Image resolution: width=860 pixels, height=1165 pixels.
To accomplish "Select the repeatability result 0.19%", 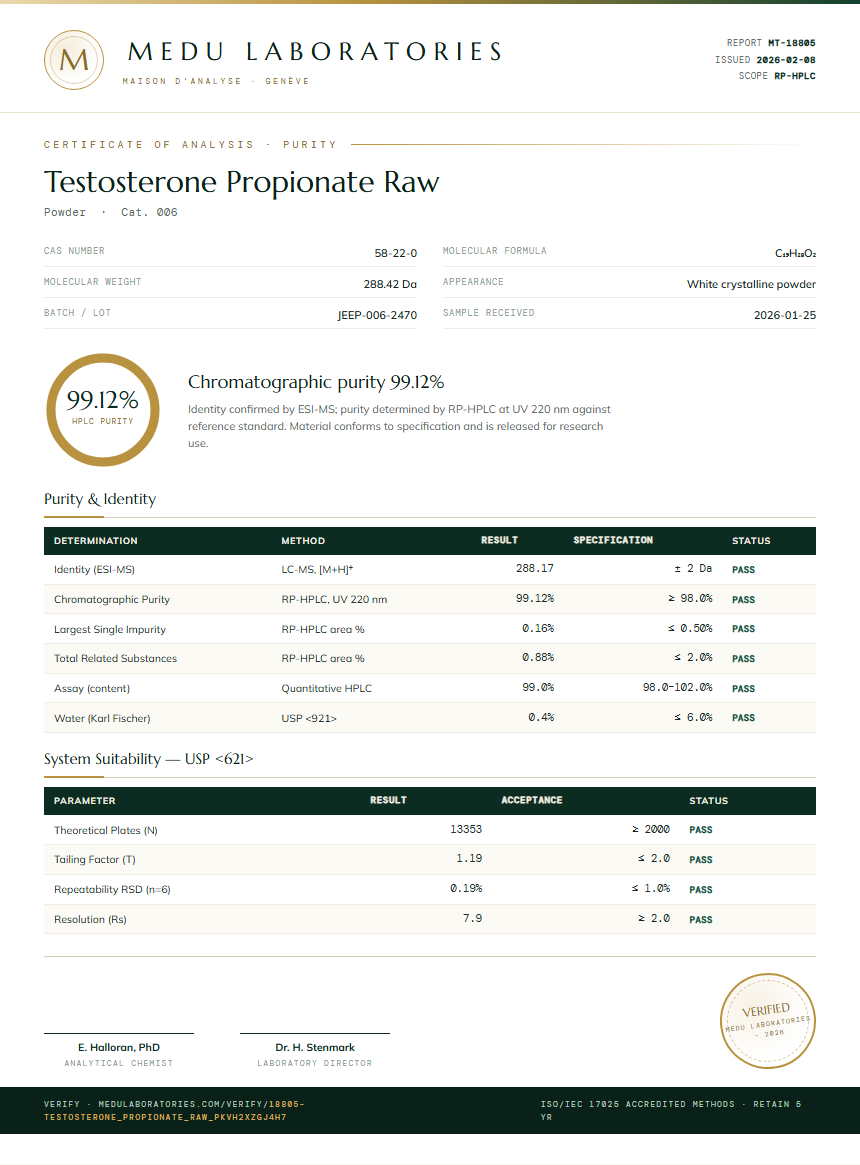I will coord(466,889).
